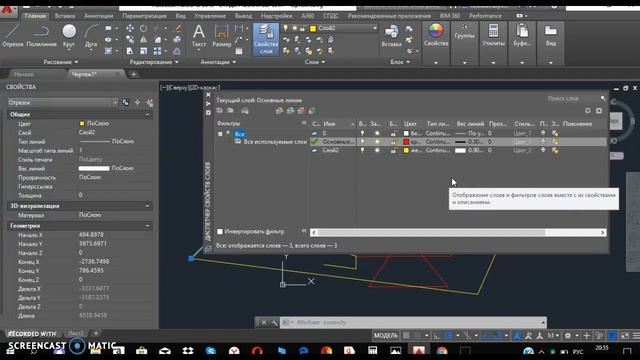Collapse the Общие properties section

pos(147,115)
